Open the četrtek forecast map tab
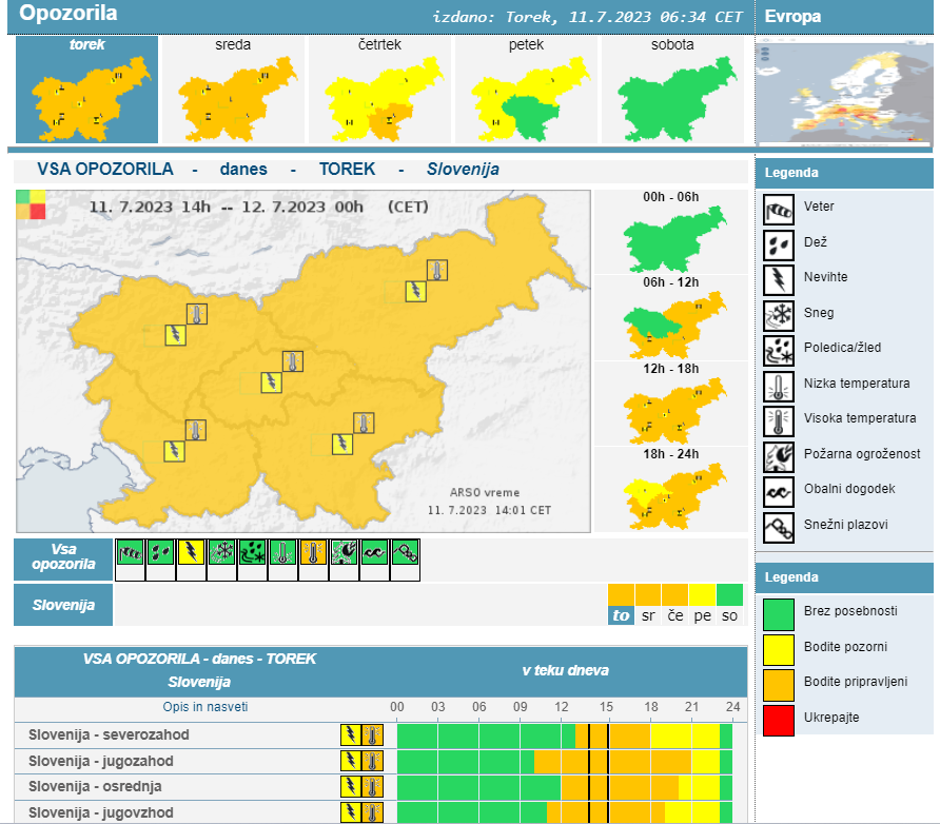 click(x=381, y=90)
